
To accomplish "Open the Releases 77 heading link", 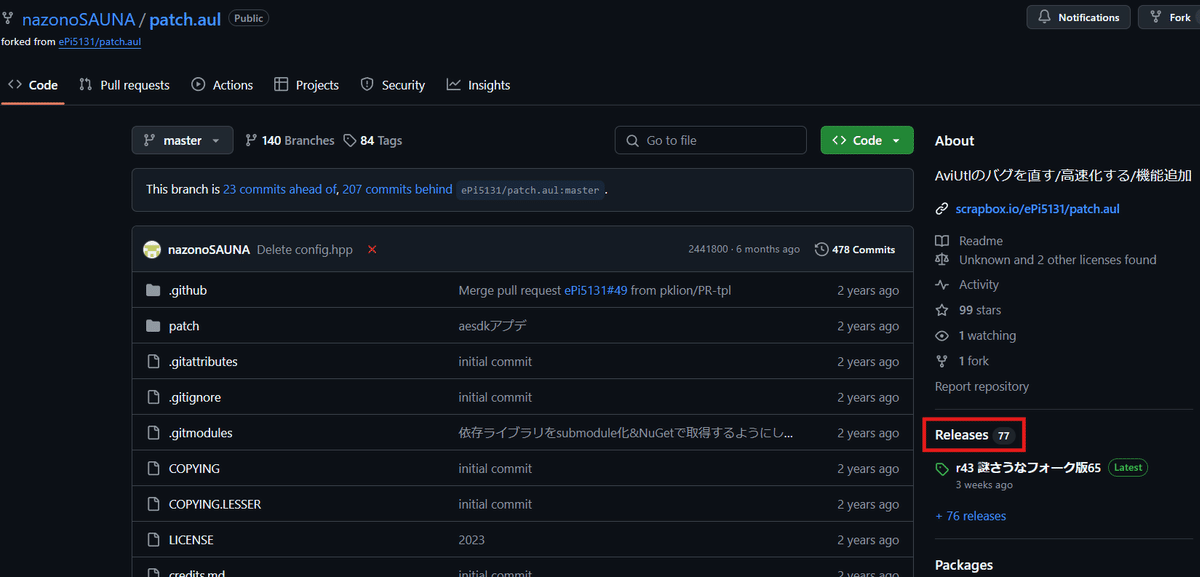I will 974,435.
